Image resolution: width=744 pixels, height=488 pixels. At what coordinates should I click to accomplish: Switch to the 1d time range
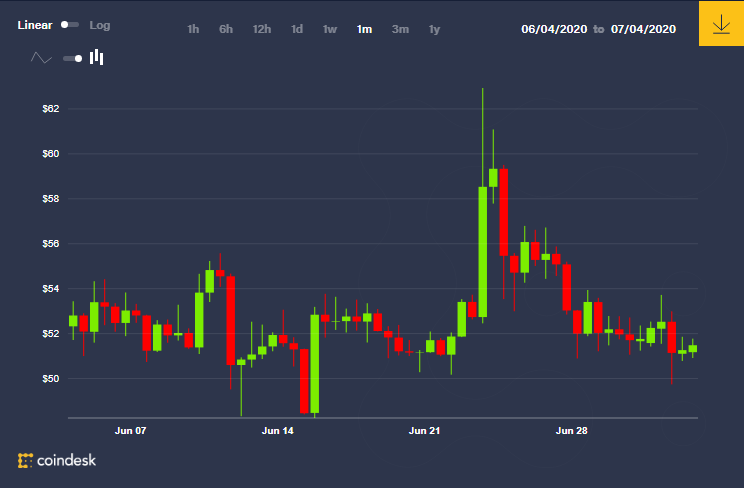297,29
